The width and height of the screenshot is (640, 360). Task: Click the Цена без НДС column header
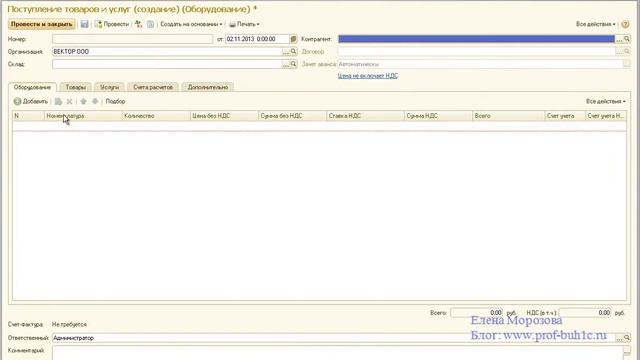point(224,116)
